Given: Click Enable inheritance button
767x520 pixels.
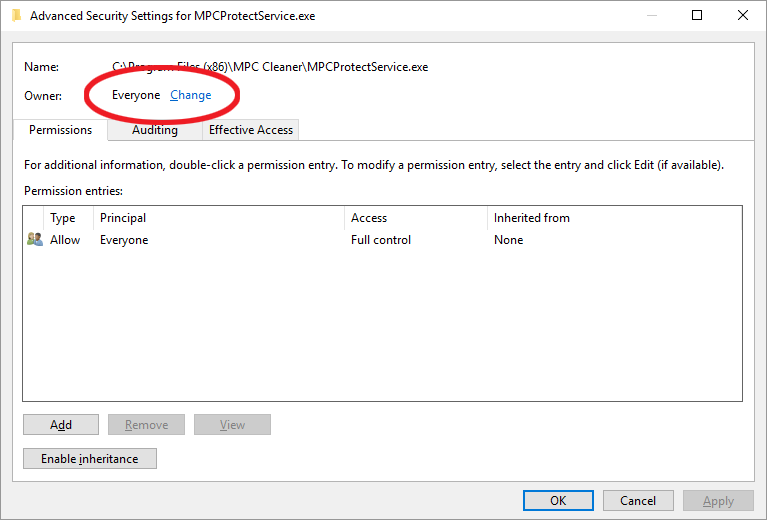Looking at the screenshot, I should tap(90, 458).
